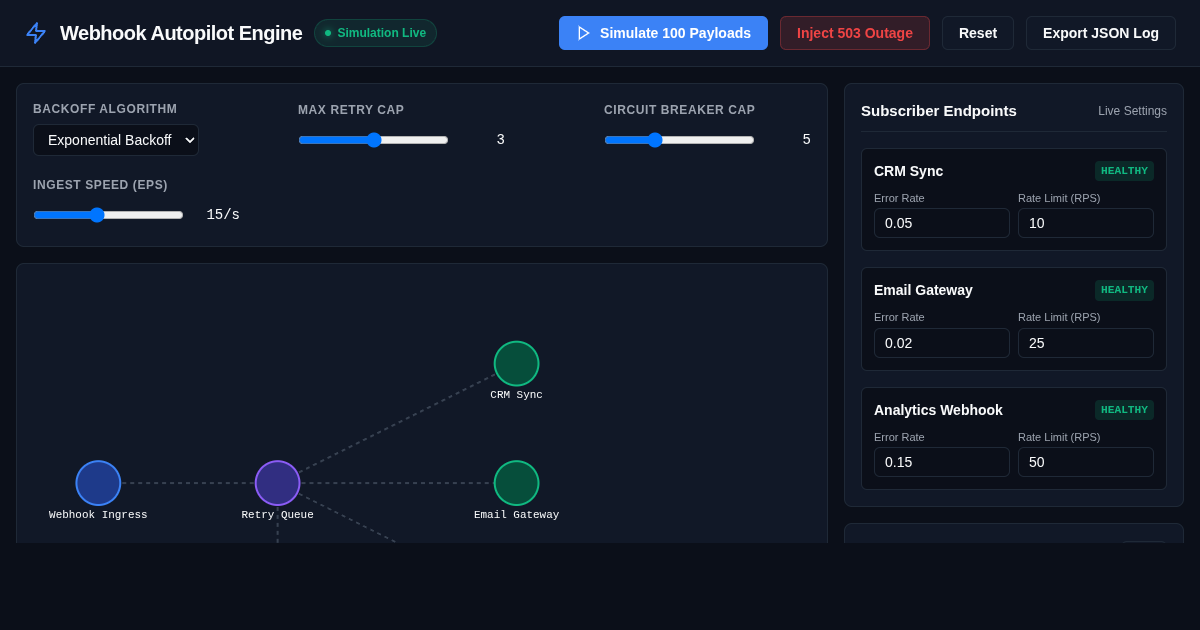This screenshot has width=1200, height=630.
Task: Click the Circuit Breaker Cap value 5
Action: (806, 139)
